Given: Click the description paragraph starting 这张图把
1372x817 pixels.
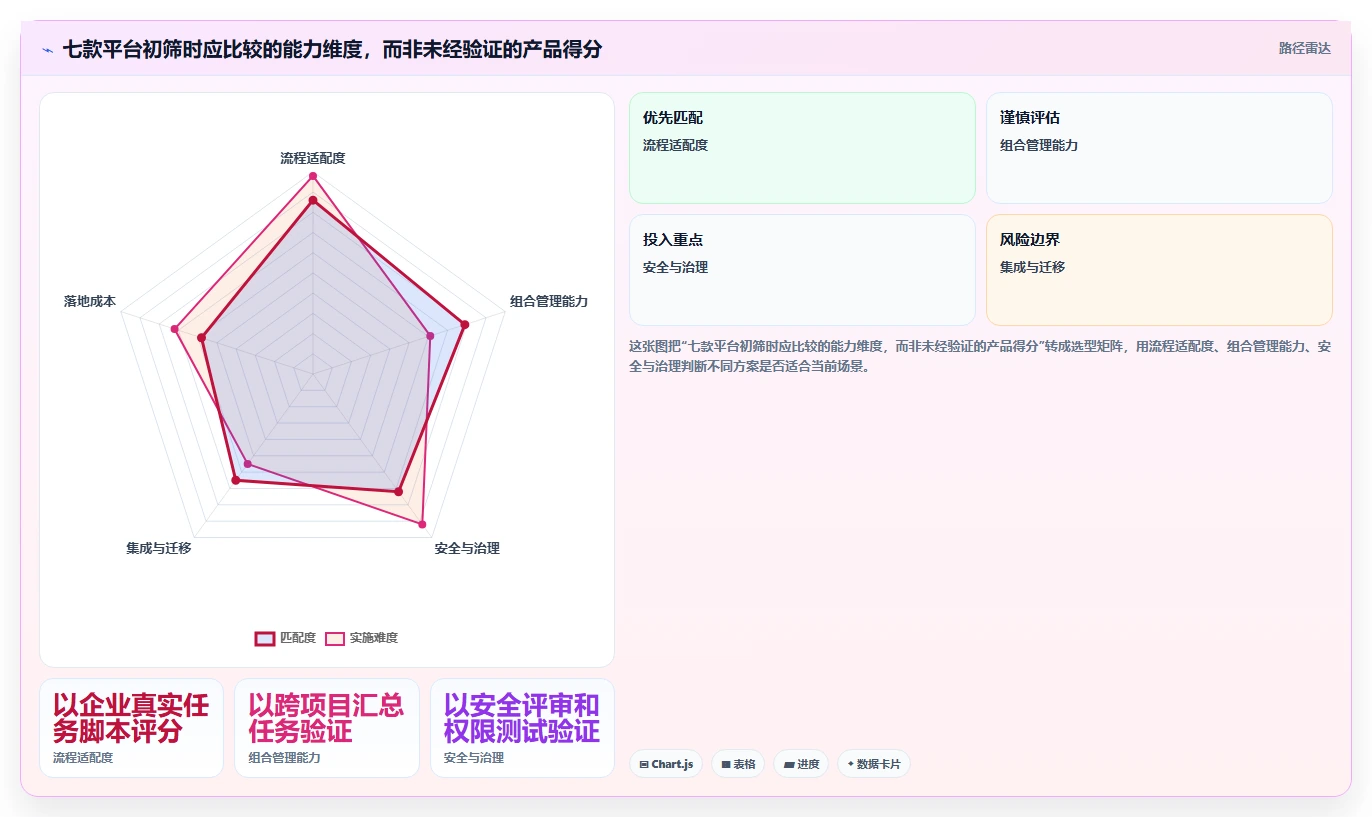Looking at the screenshot, I should coord(980,356).
